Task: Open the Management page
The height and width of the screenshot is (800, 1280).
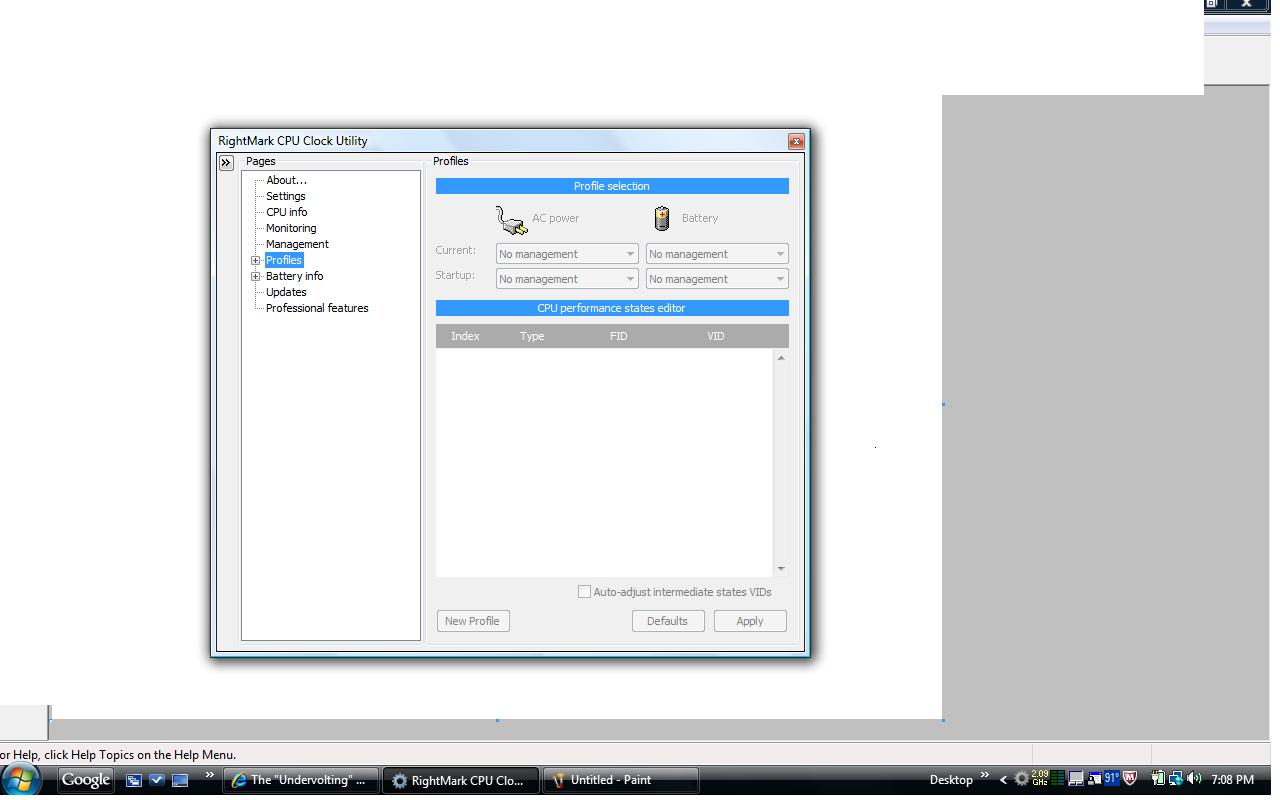Action: [297, 244]
